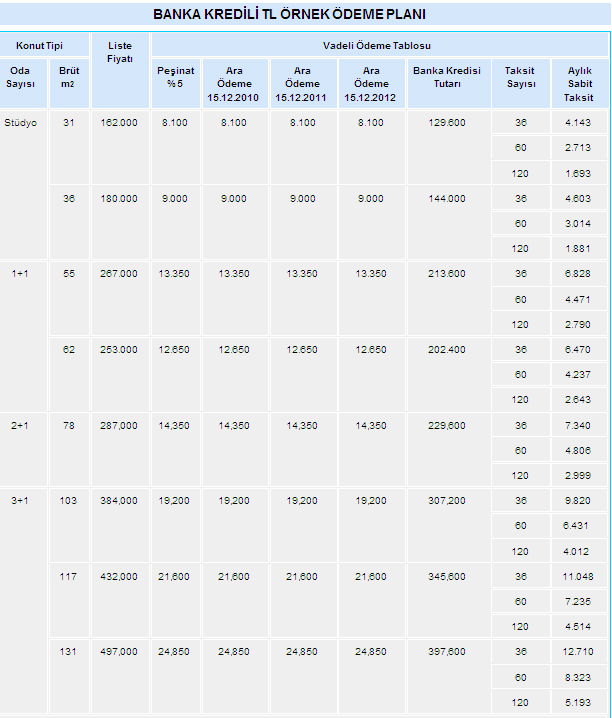
Task: Click the Ara Ödeme 15.12.2012 header
Action: click(x=370, y=84)
